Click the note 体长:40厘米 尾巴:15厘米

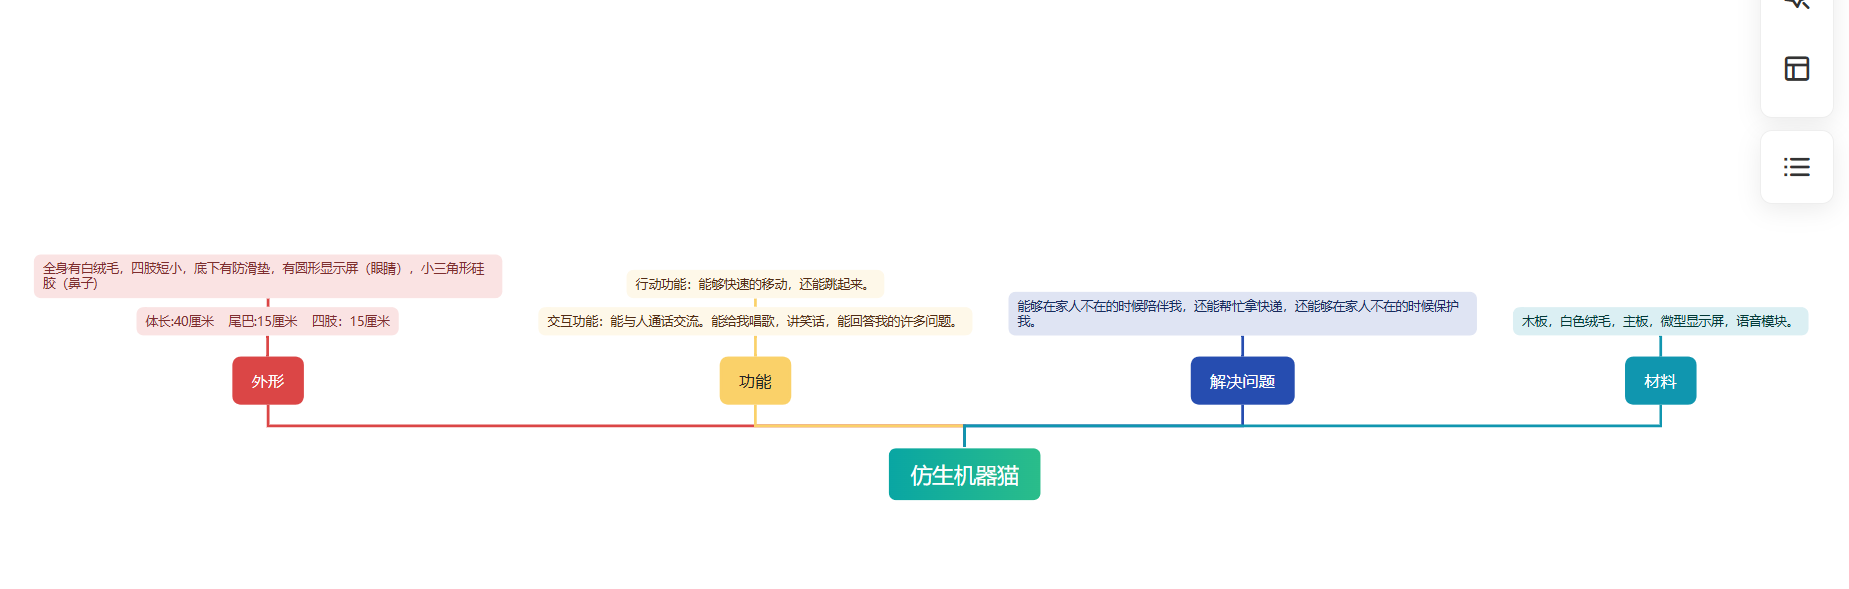click(x=268, y=321)
